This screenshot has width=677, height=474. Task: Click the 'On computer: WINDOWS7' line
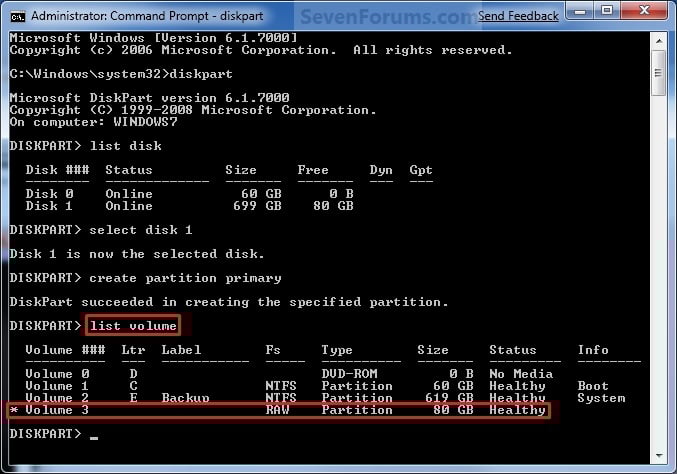tap(93, 122)
